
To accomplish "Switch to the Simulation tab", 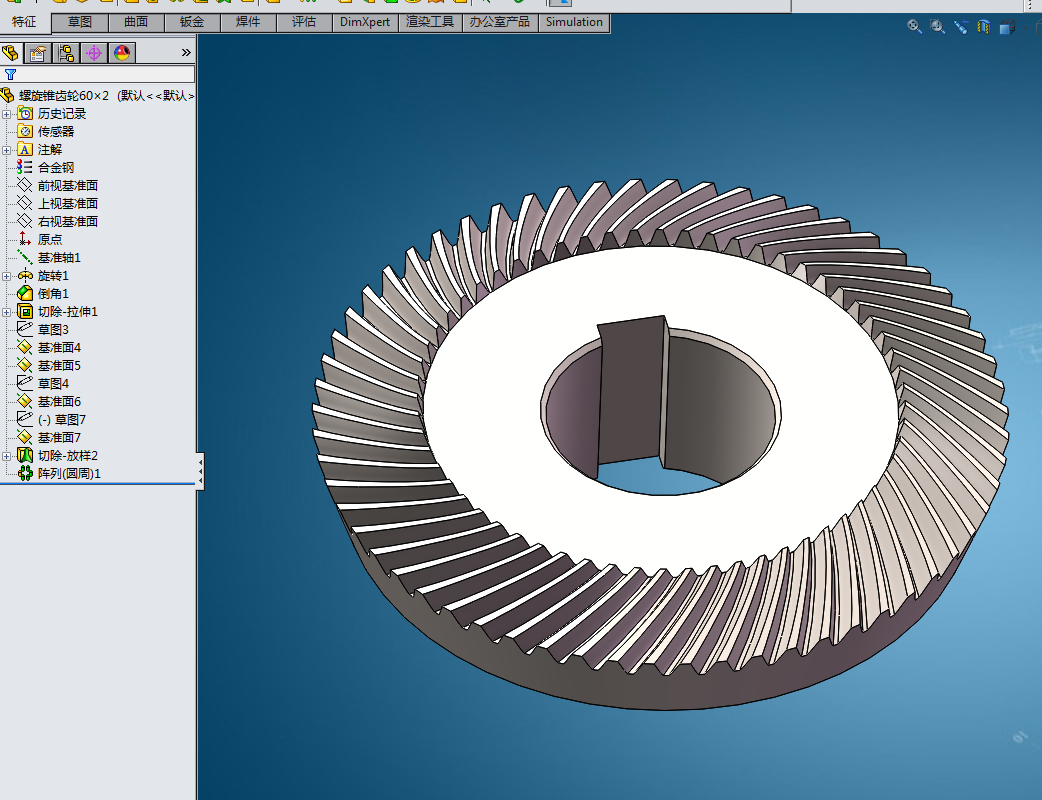I will click(574, 22).
